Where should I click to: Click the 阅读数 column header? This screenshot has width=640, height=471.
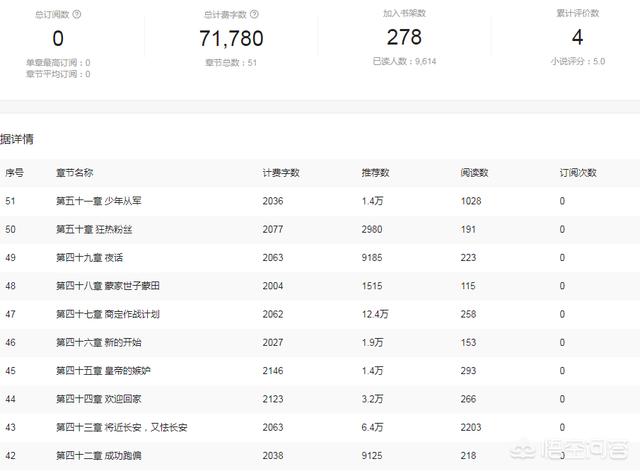pos(474,173)
